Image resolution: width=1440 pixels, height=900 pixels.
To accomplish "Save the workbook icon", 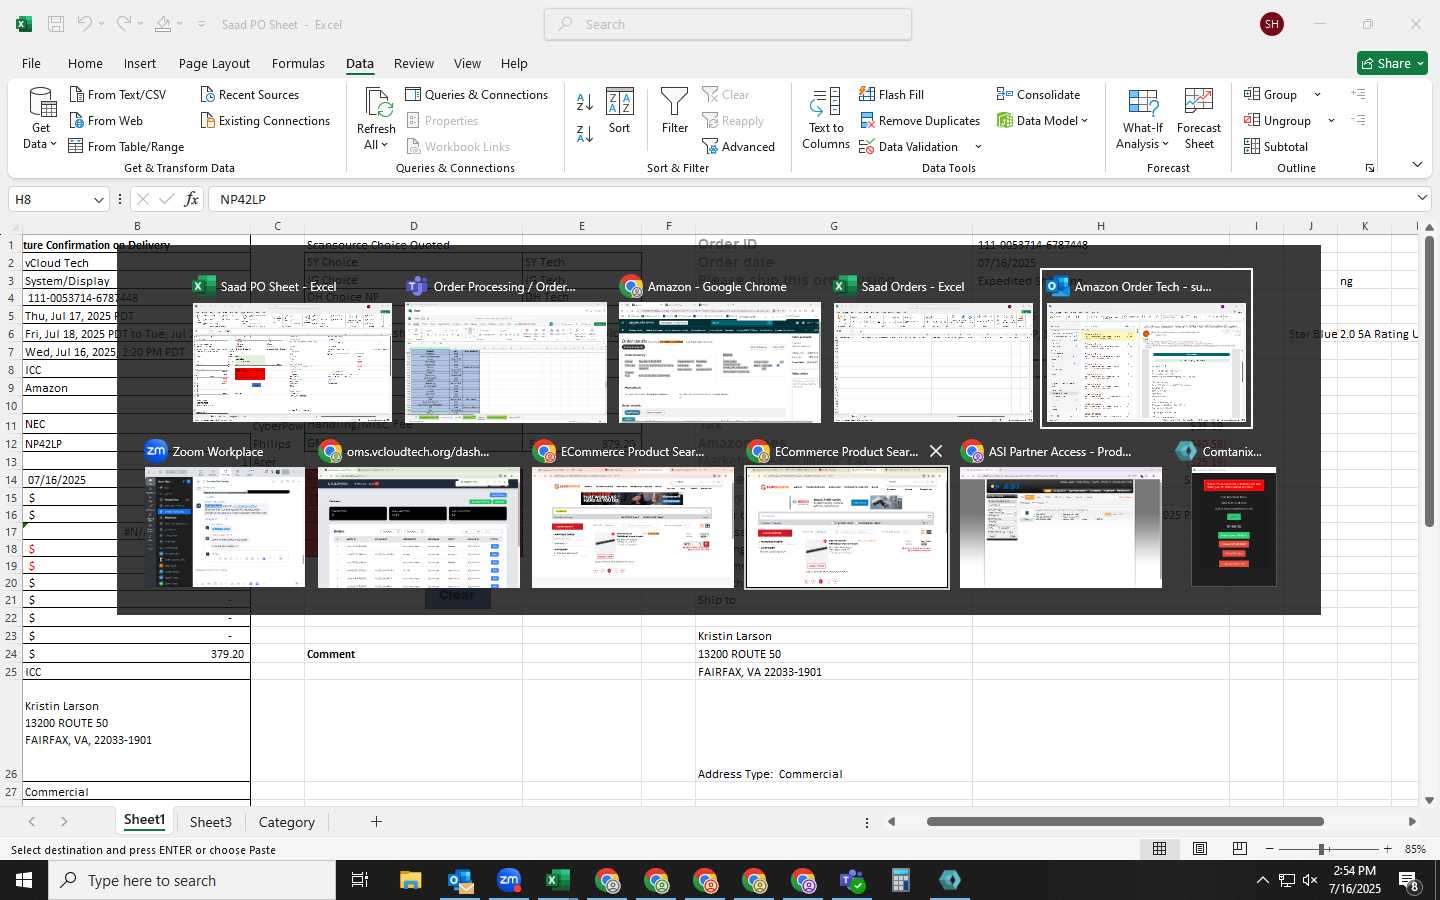I will (x=56, y=24).
